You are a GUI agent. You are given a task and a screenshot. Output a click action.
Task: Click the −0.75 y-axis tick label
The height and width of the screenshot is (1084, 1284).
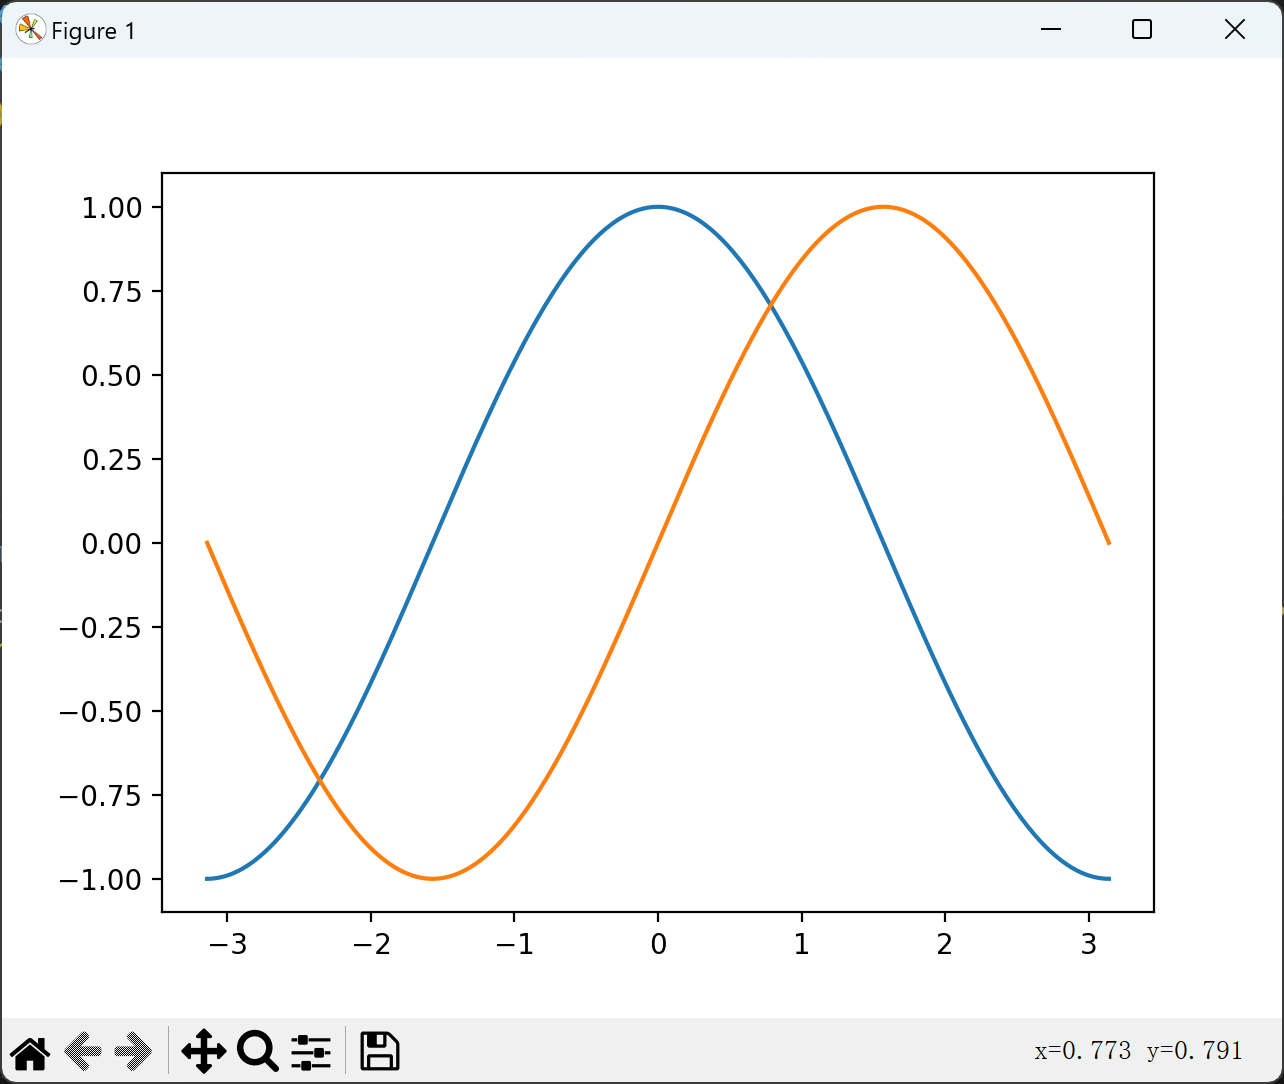click(100, 796)
